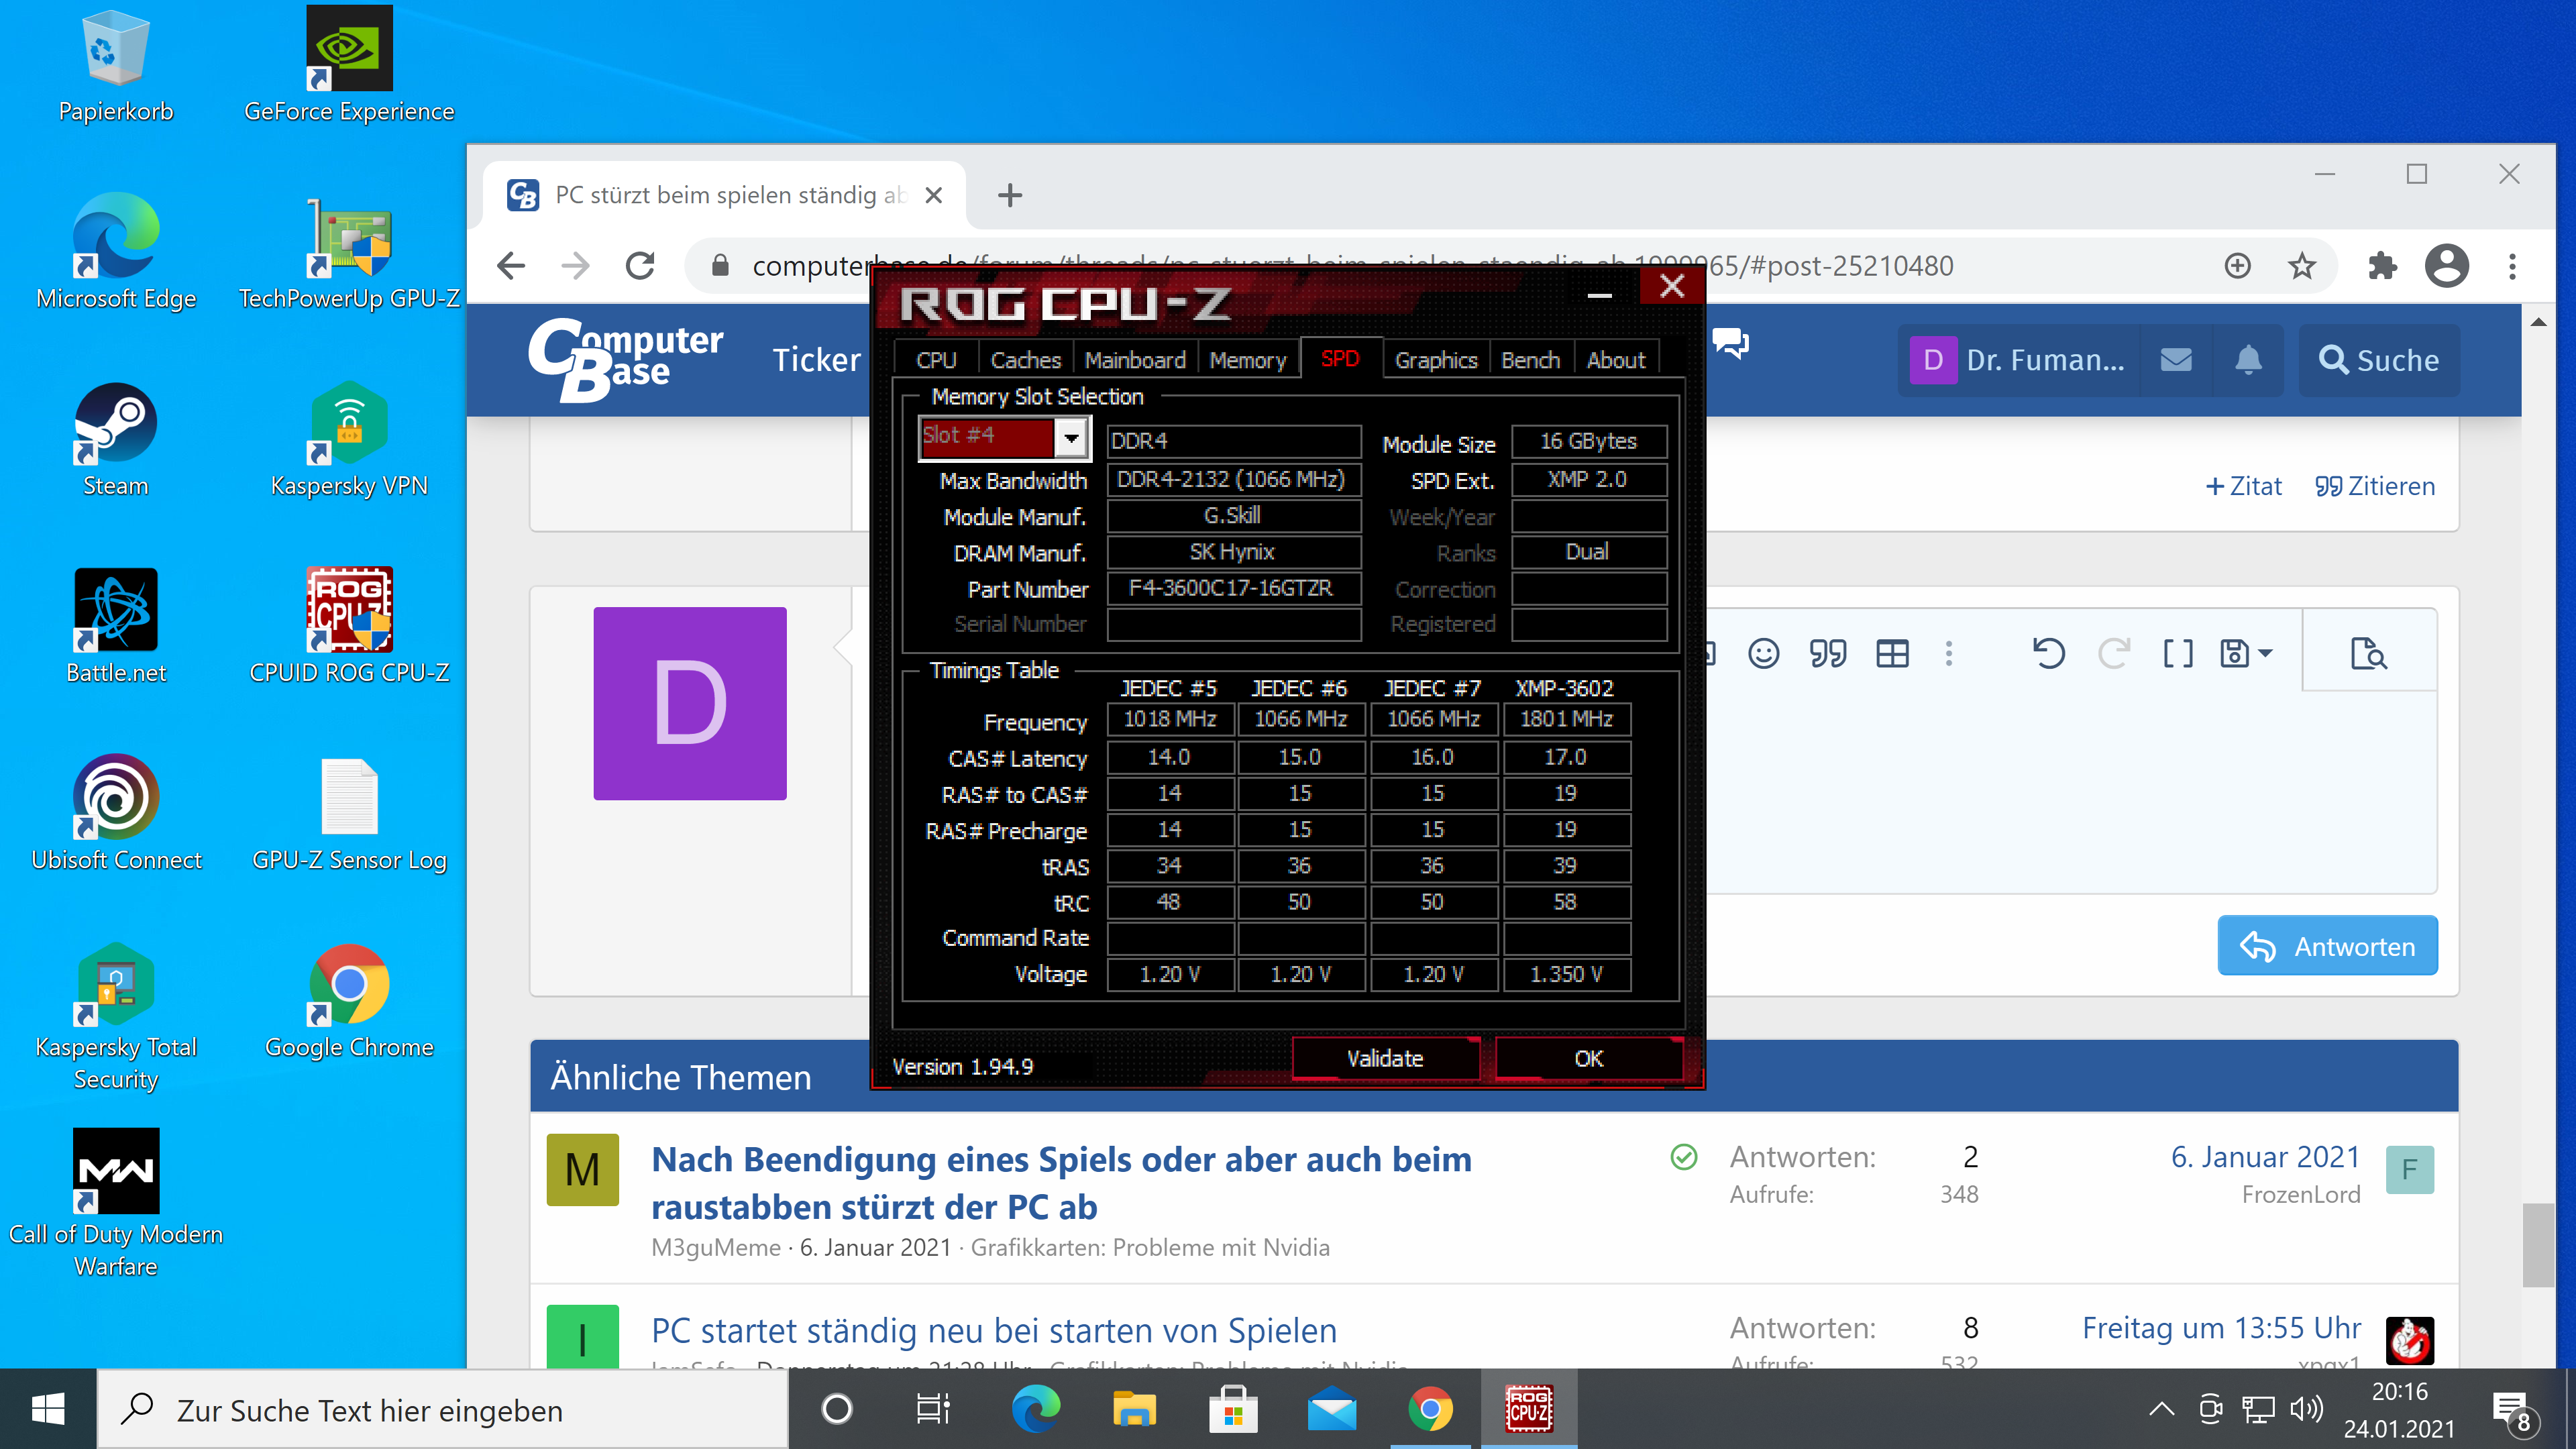Open the Mainboard tab in CPU-Z

(1134, 360)
